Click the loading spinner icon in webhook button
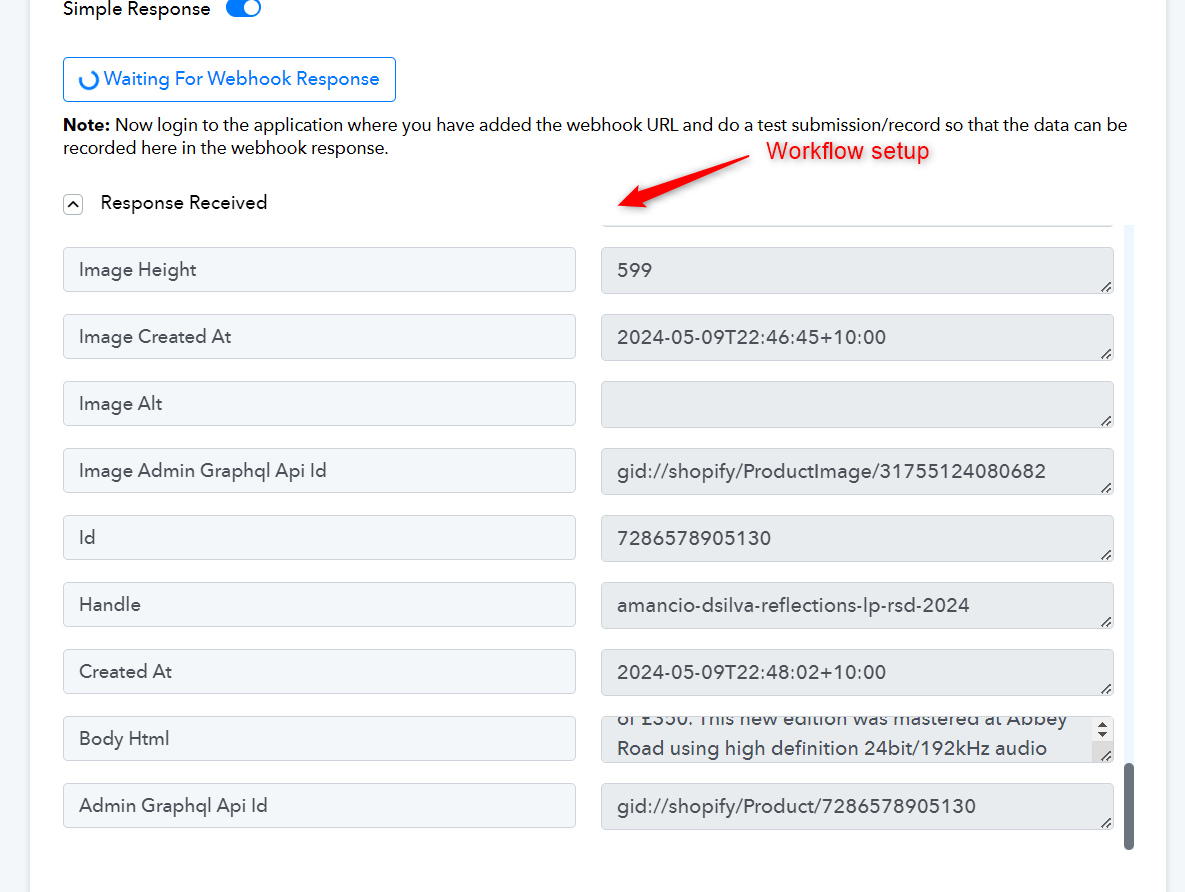The image size is (1185, 892). point(88,80)
